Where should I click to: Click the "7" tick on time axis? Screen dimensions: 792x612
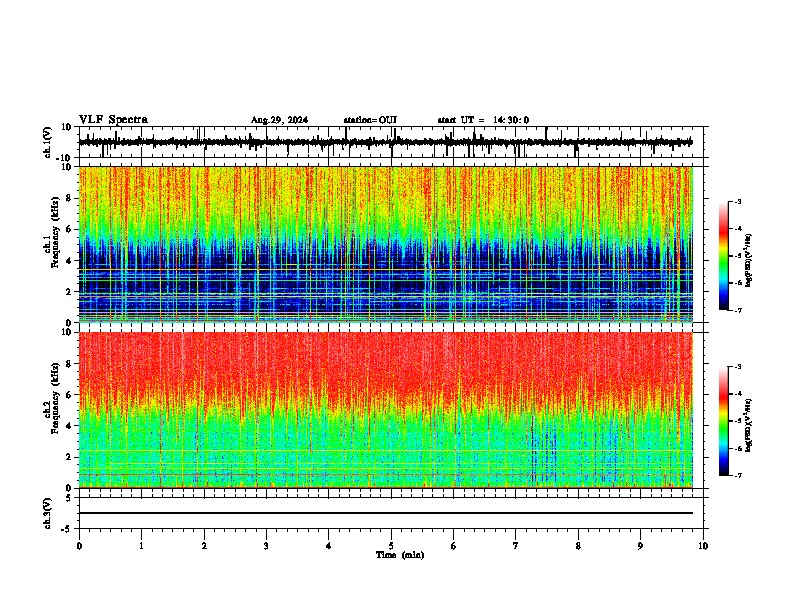[516, 546]
